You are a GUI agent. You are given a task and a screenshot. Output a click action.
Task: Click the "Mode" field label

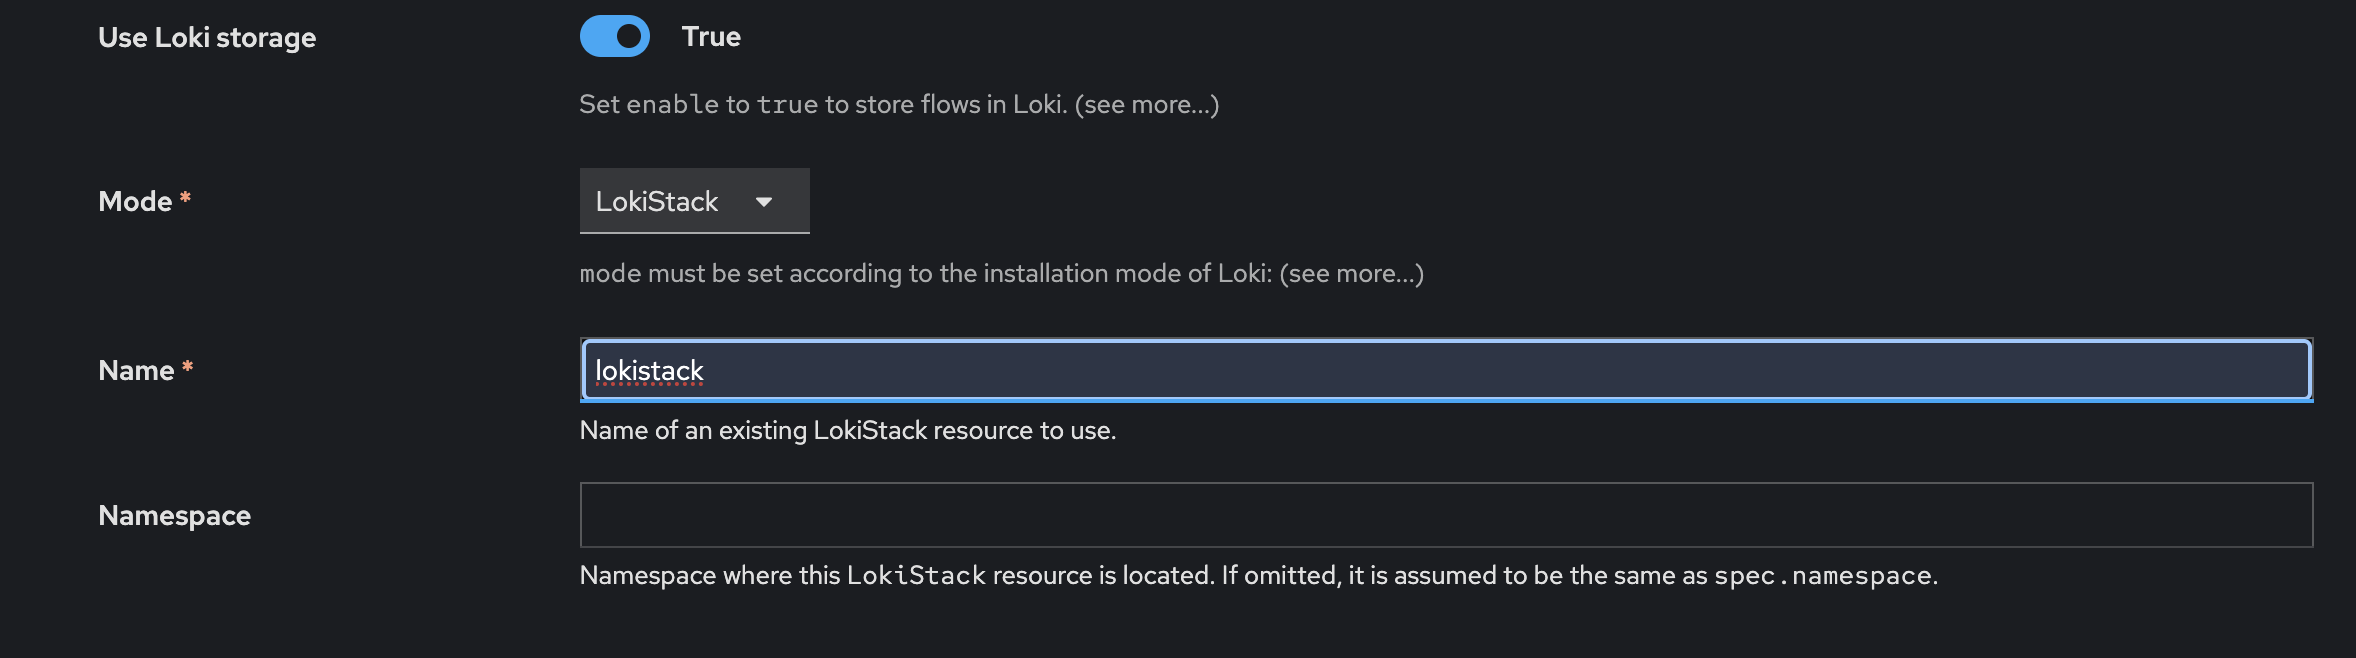135,202
